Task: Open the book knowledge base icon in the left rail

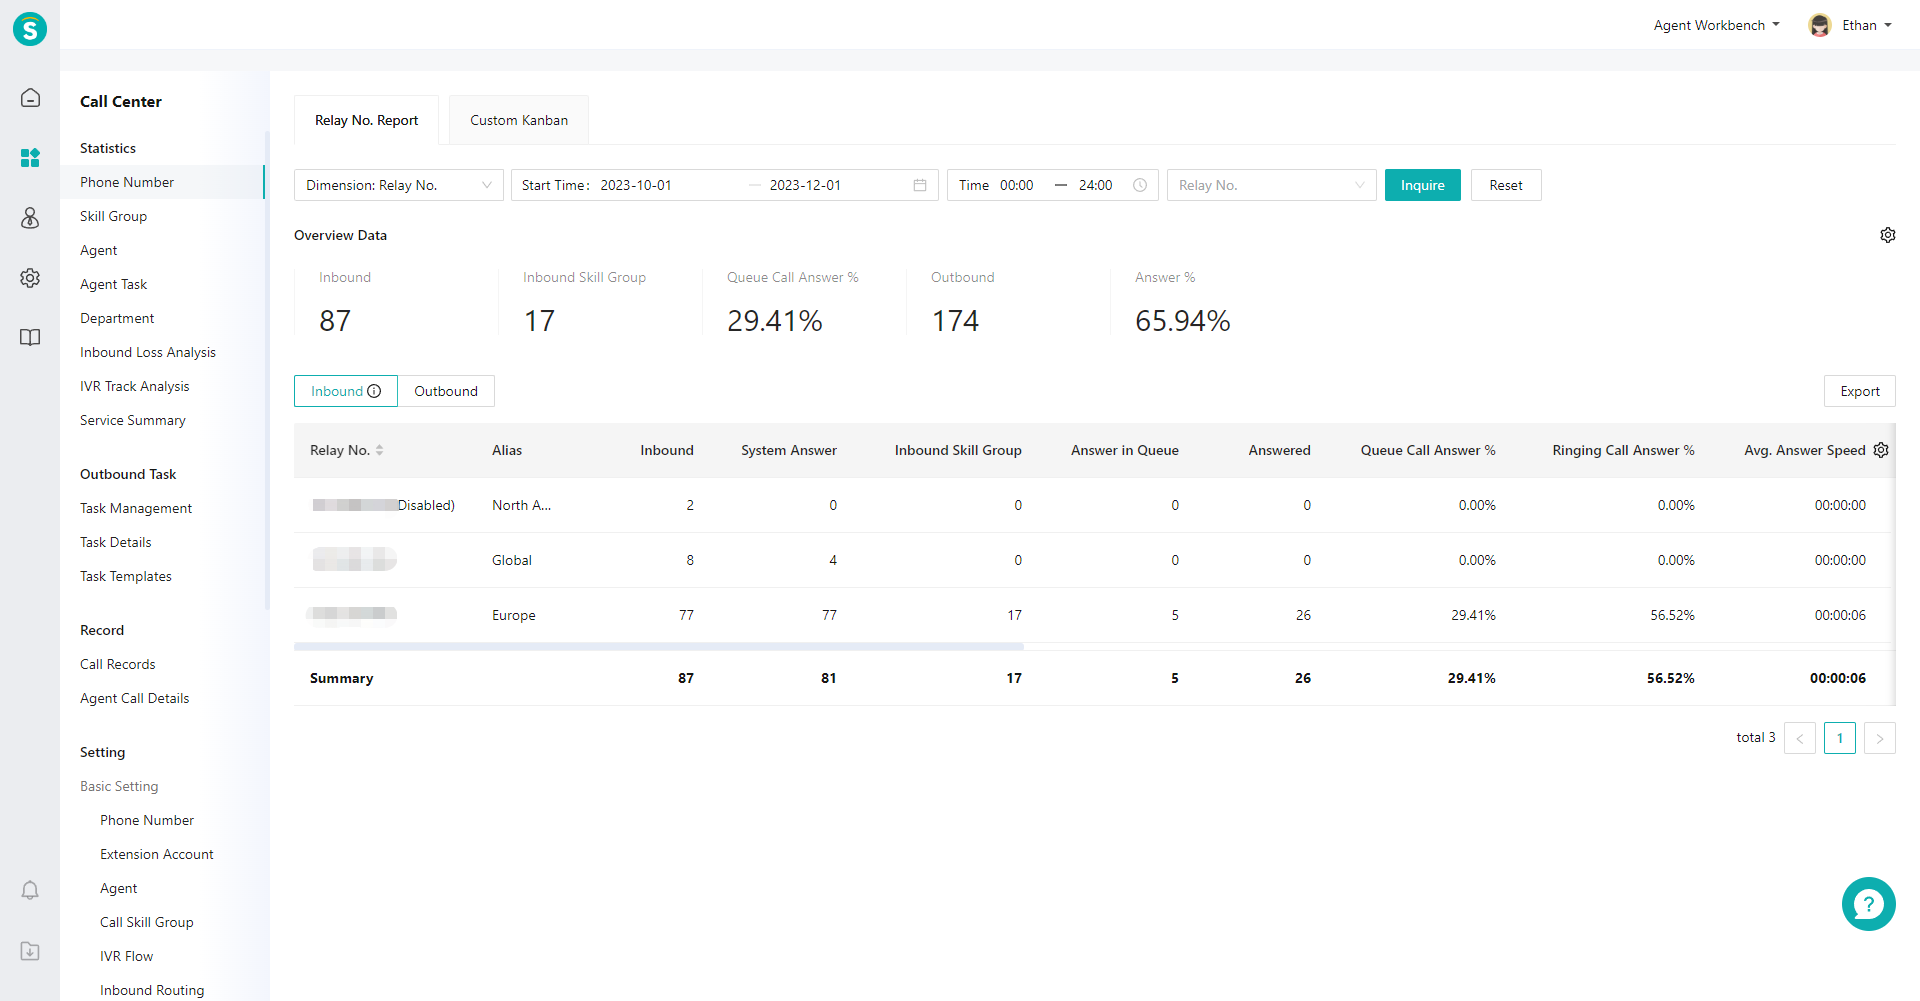Action: [x=30, y=337]
